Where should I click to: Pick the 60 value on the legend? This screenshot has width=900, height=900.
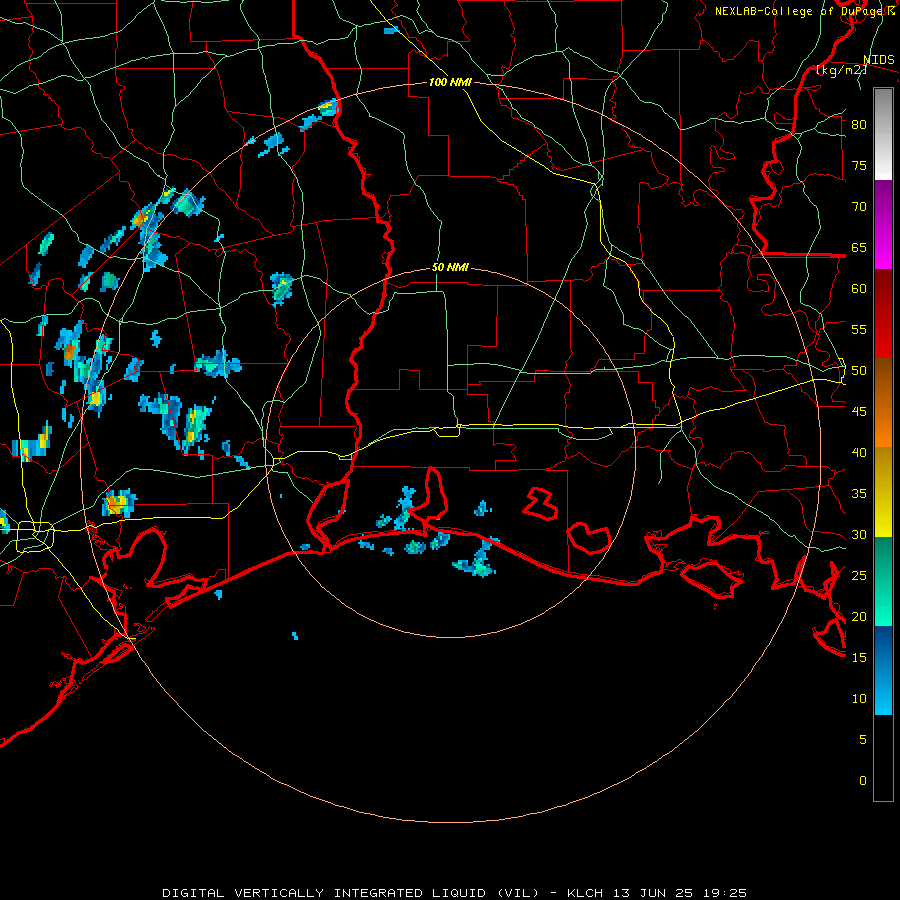click(x=859, y=289)
